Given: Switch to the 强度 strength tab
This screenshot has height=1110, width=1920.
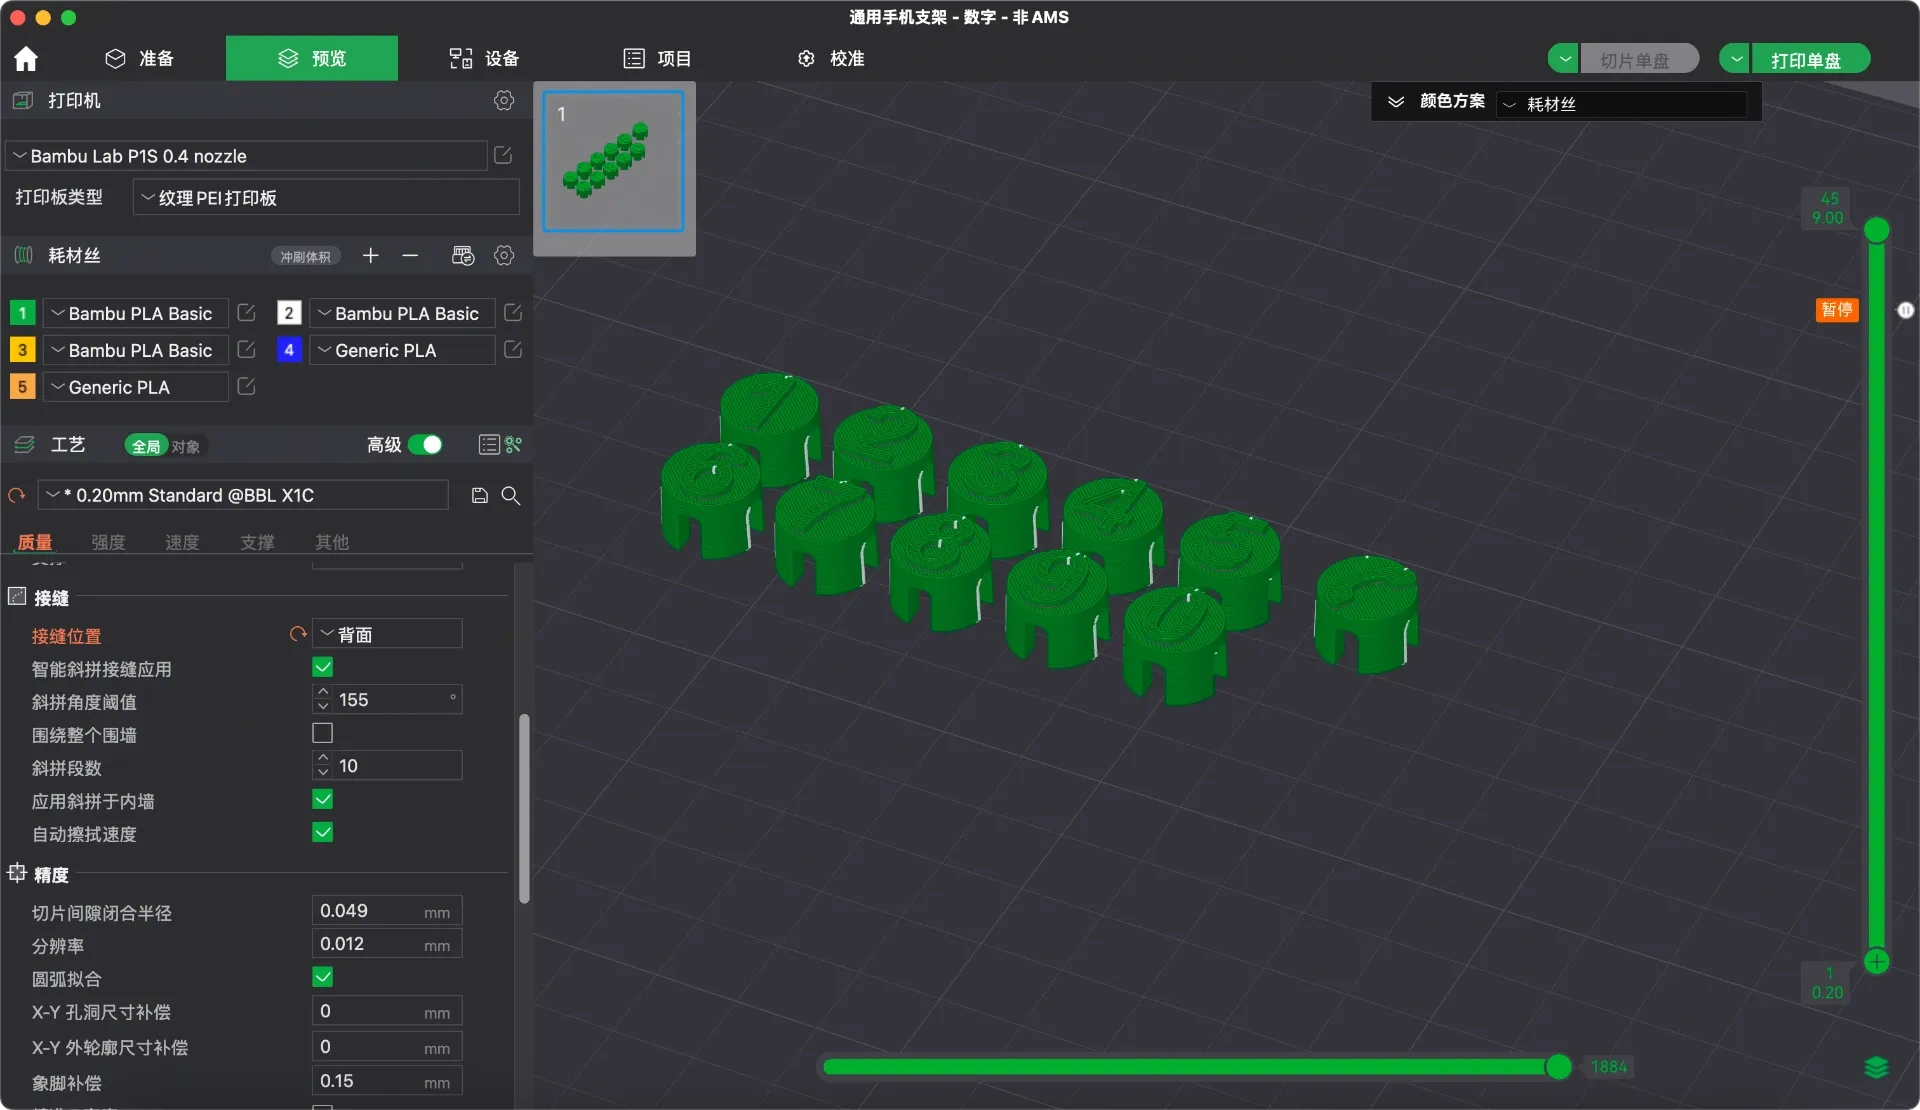Looking at the screenshot, I should (108, 542).
